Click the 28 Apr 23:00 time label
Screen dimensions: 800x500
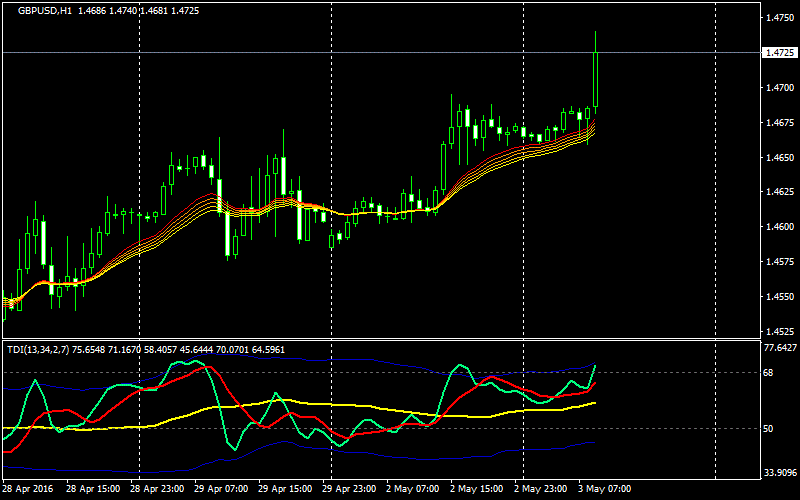(x=157, y=489)
